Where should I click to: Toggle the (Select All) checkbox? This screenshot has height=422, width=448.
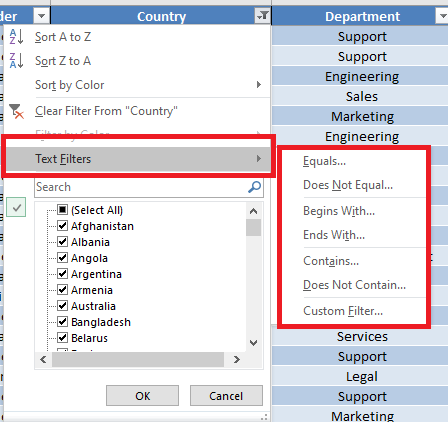[62, 210]
